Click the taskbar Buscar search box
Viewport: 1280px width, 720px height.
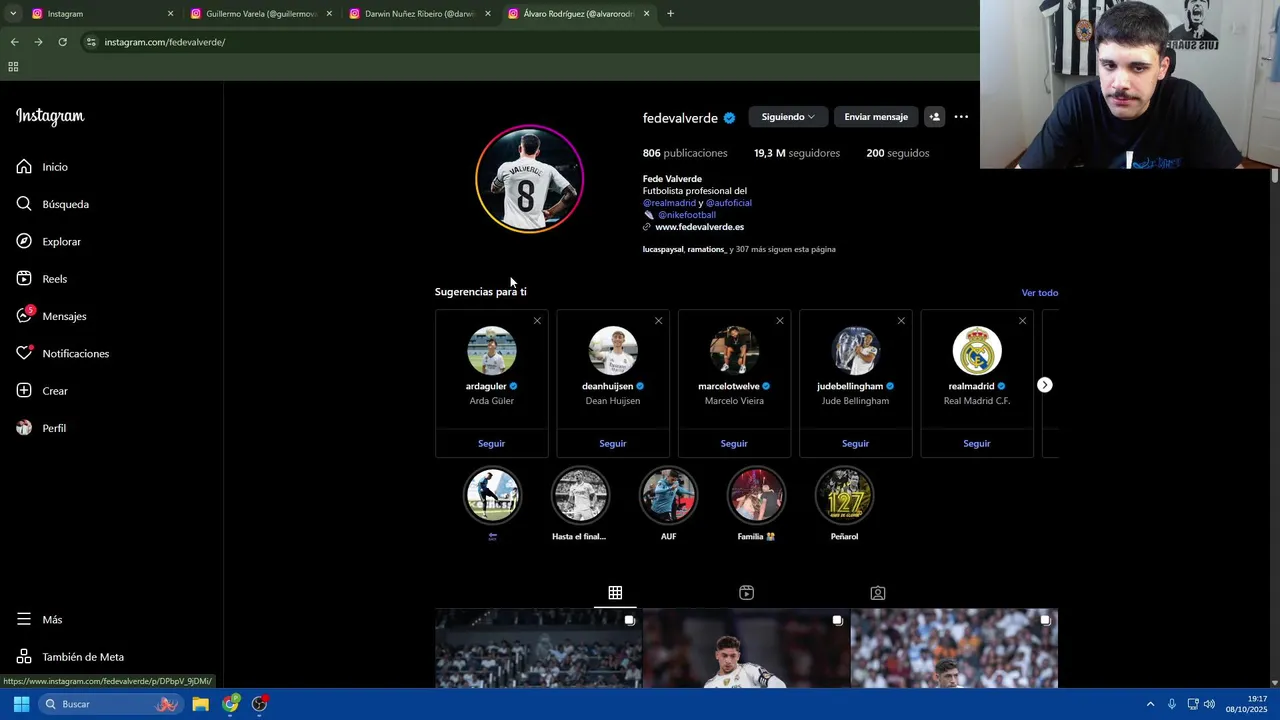coord(110,704)
